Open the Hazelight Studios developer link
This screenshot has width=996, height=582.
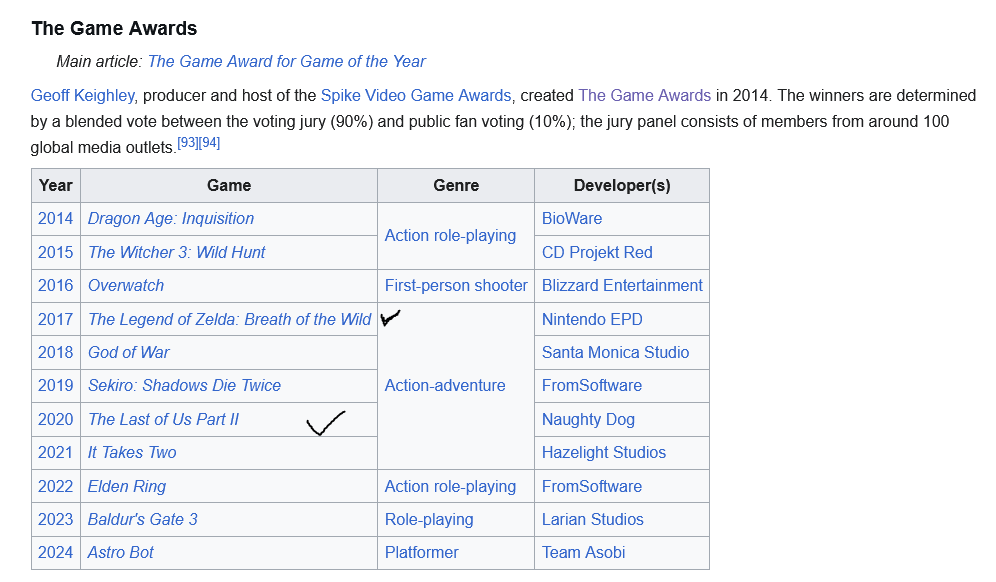[603, 452]
